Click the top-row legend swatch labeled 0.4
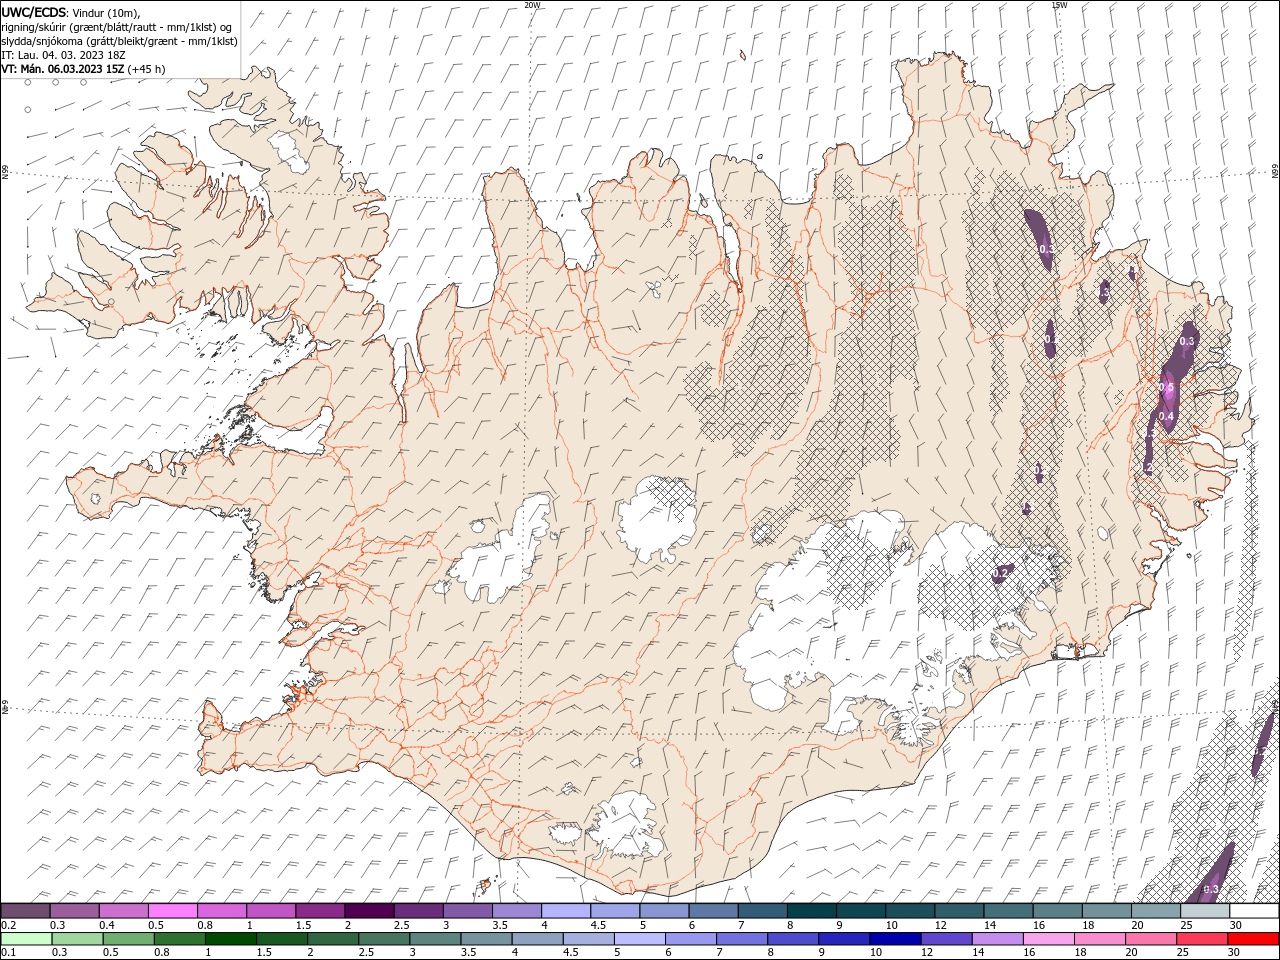Screen dimensions: 1280x960 coord(123,911)
